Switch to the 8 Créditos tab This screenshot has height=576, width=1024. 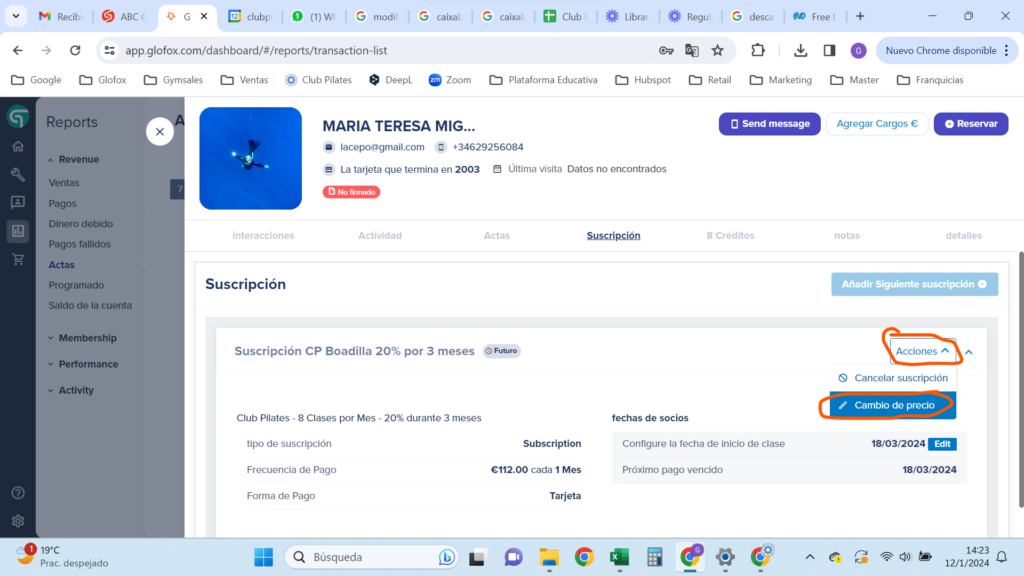coord(730,236)
